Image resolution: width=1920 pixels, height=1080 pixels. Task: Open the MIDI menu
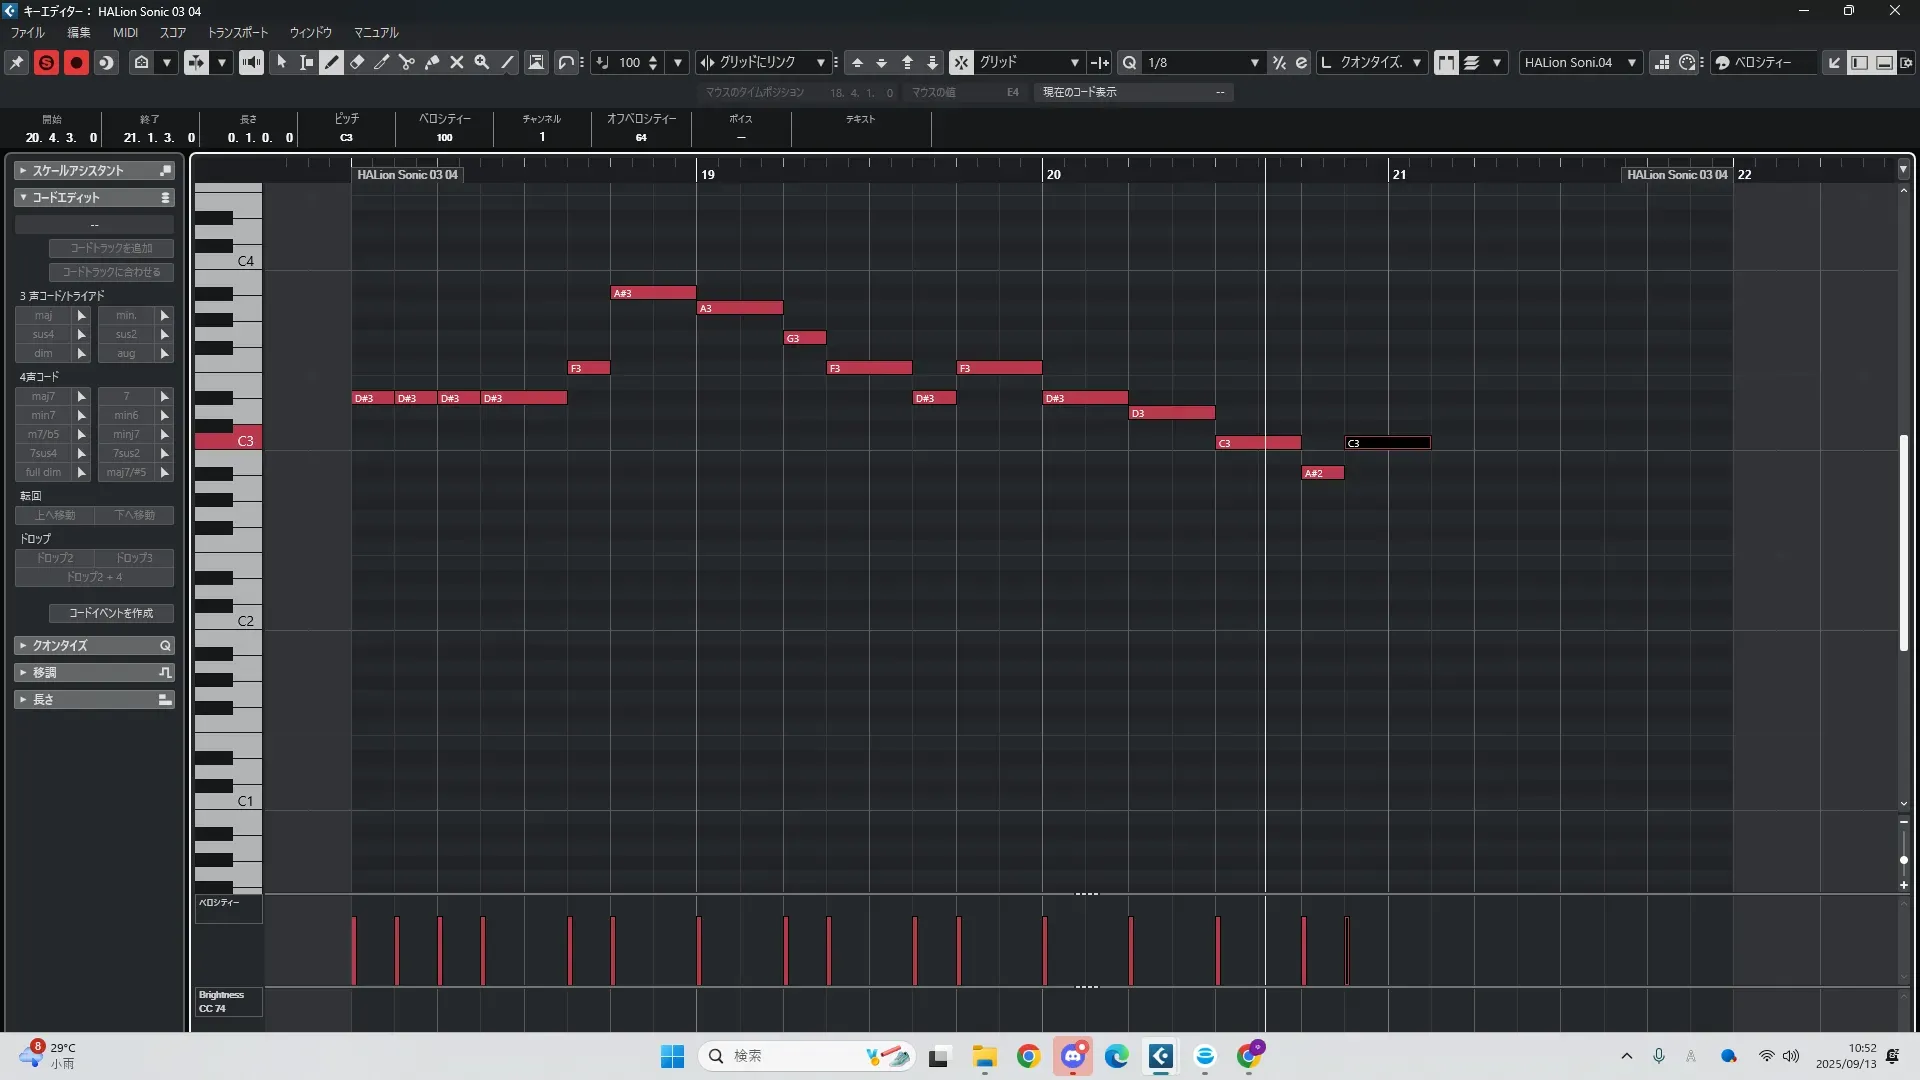click(x=125, y=32)
